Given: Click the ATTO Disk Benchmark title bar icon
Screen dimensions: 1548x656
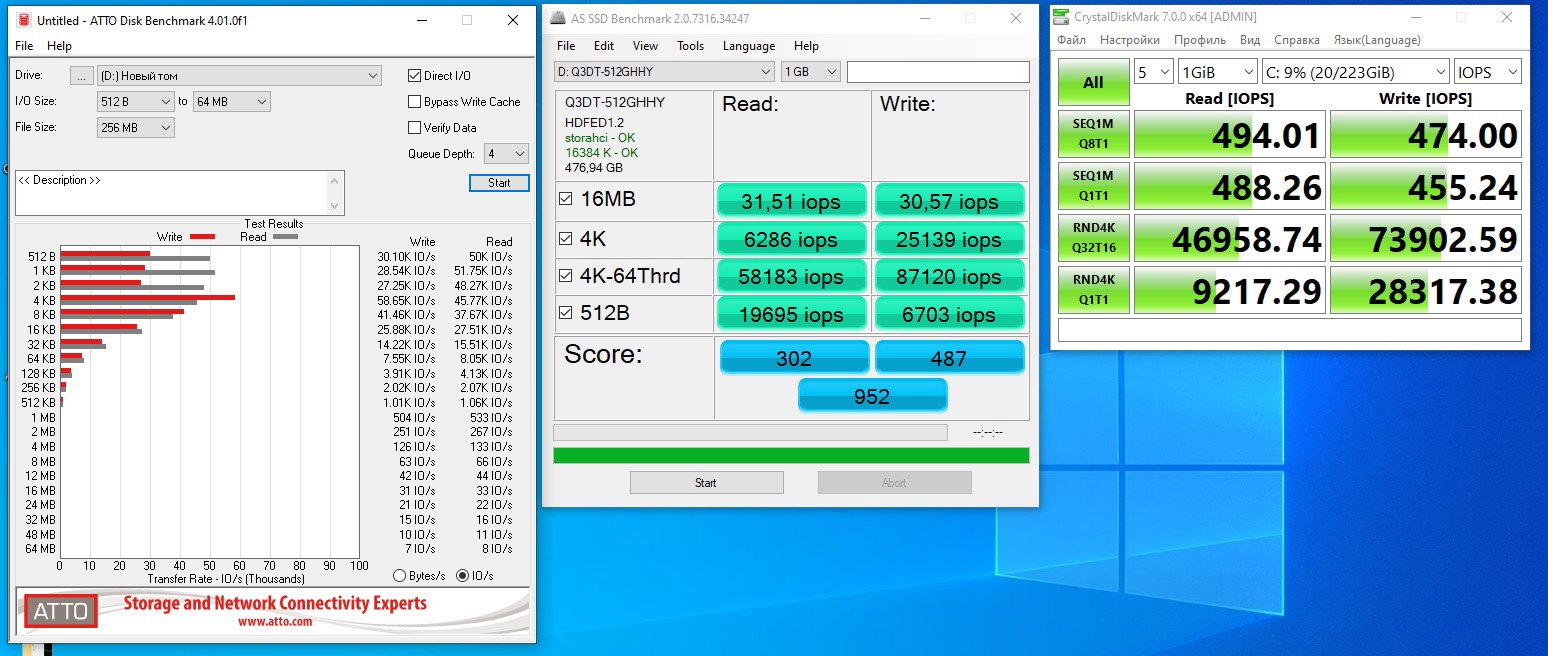Looking at the screenshot, I should click(x=24, y=20).
